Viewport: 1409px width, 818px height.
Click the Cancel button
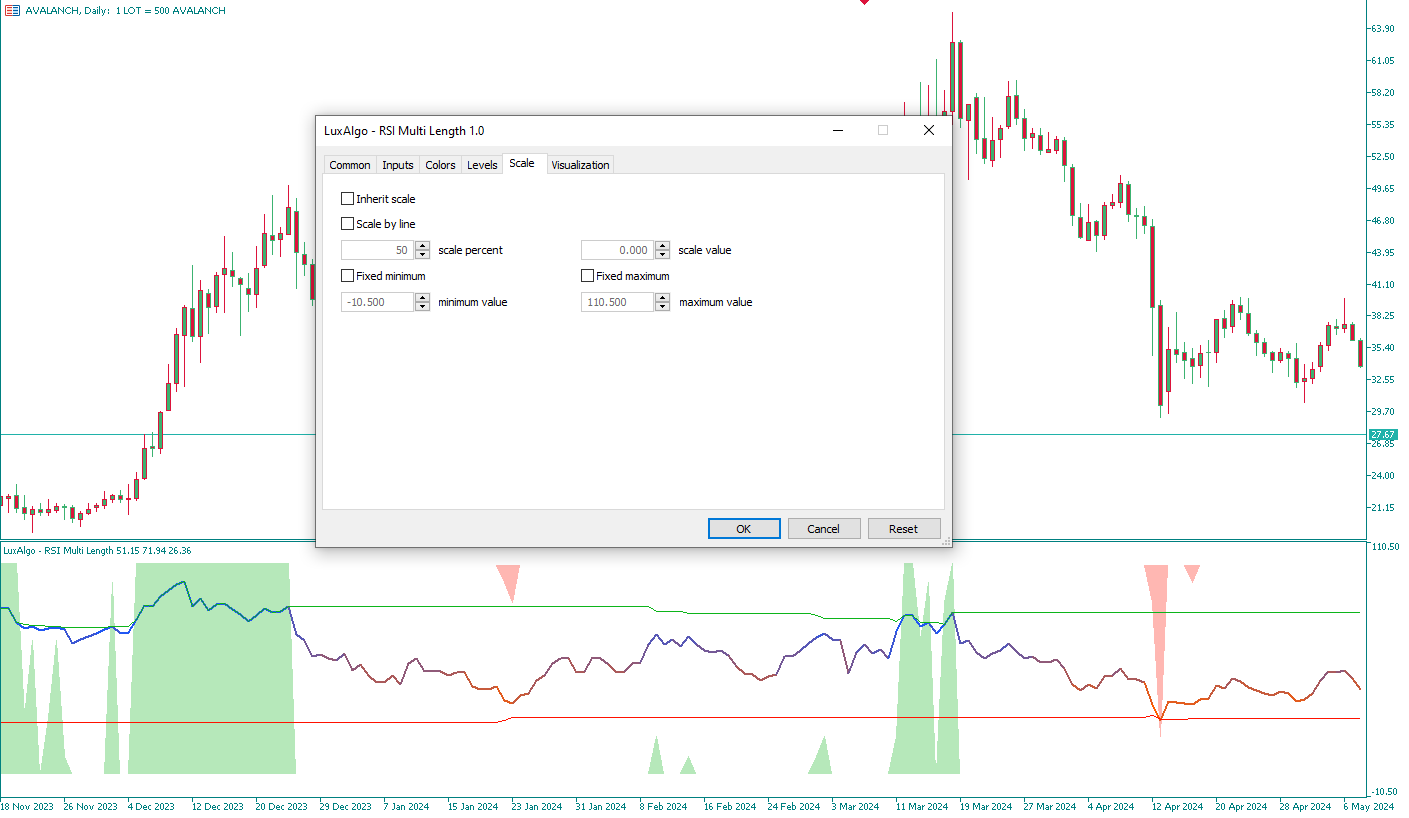tap(823, 529)
